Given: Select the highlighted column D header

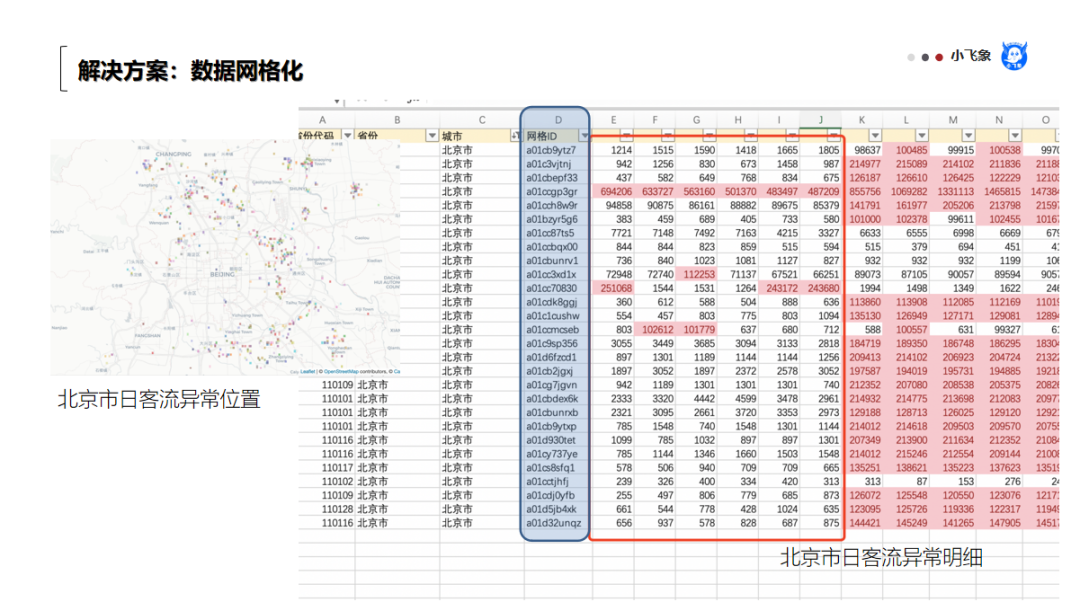Looking at the screenshot, I should coord(557,120).
